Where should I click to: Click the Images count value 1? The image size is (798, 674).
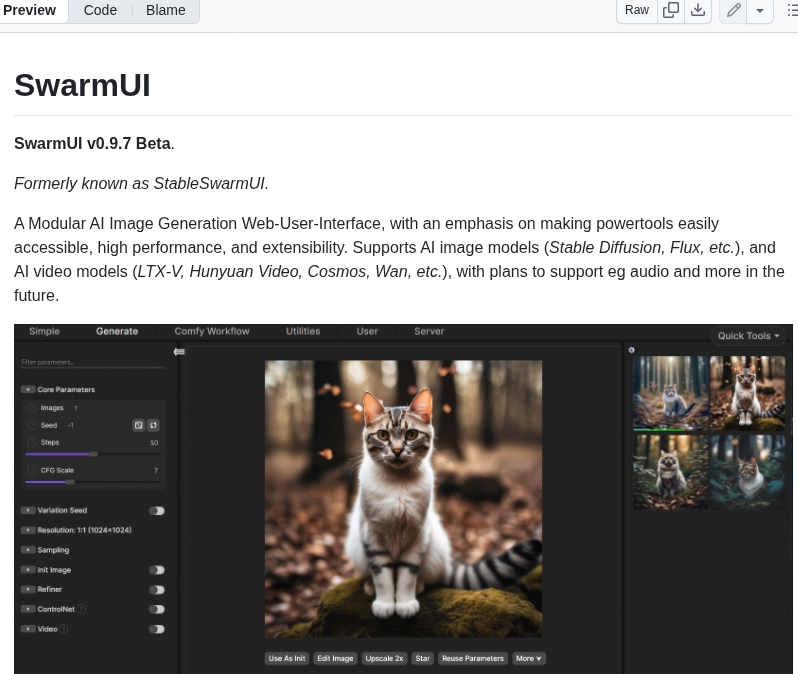[x=76, y=408]
